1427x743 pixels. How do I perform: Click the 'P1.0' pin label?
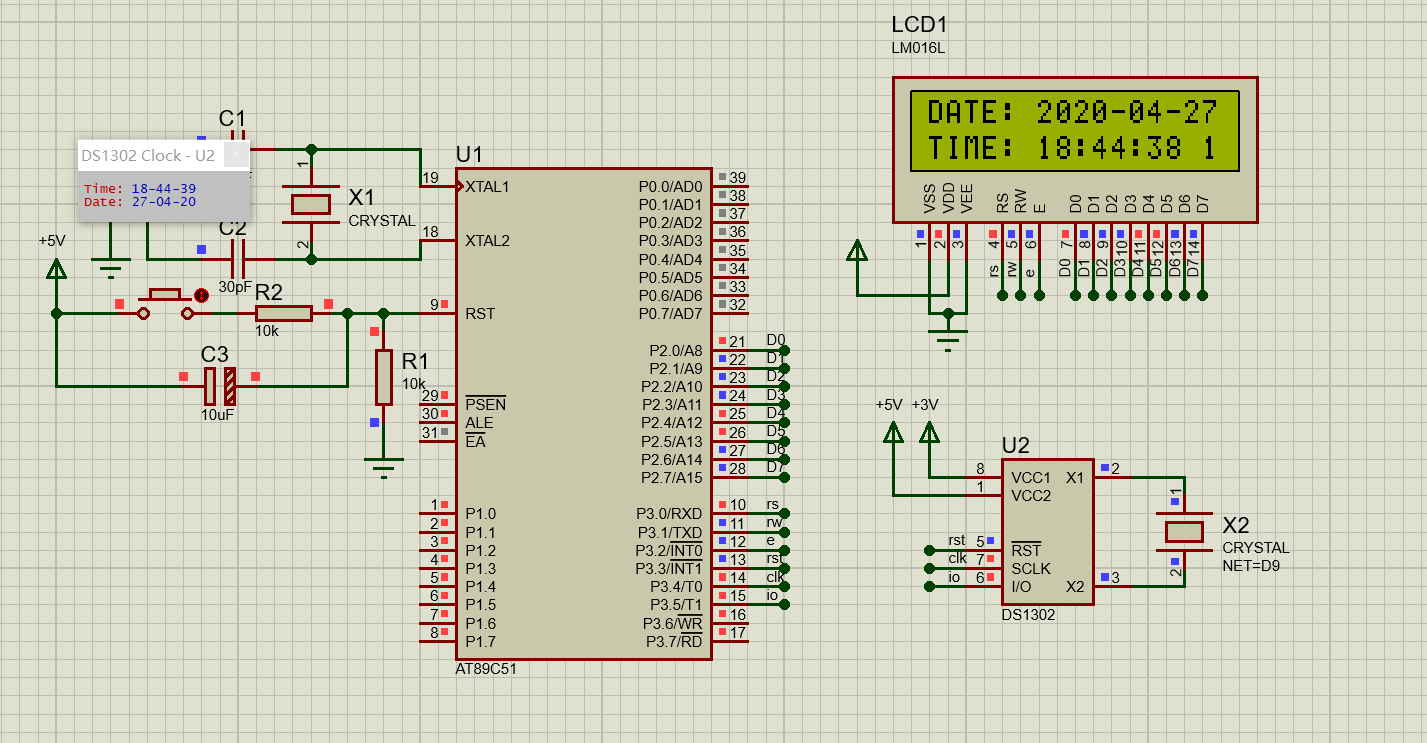480,514
